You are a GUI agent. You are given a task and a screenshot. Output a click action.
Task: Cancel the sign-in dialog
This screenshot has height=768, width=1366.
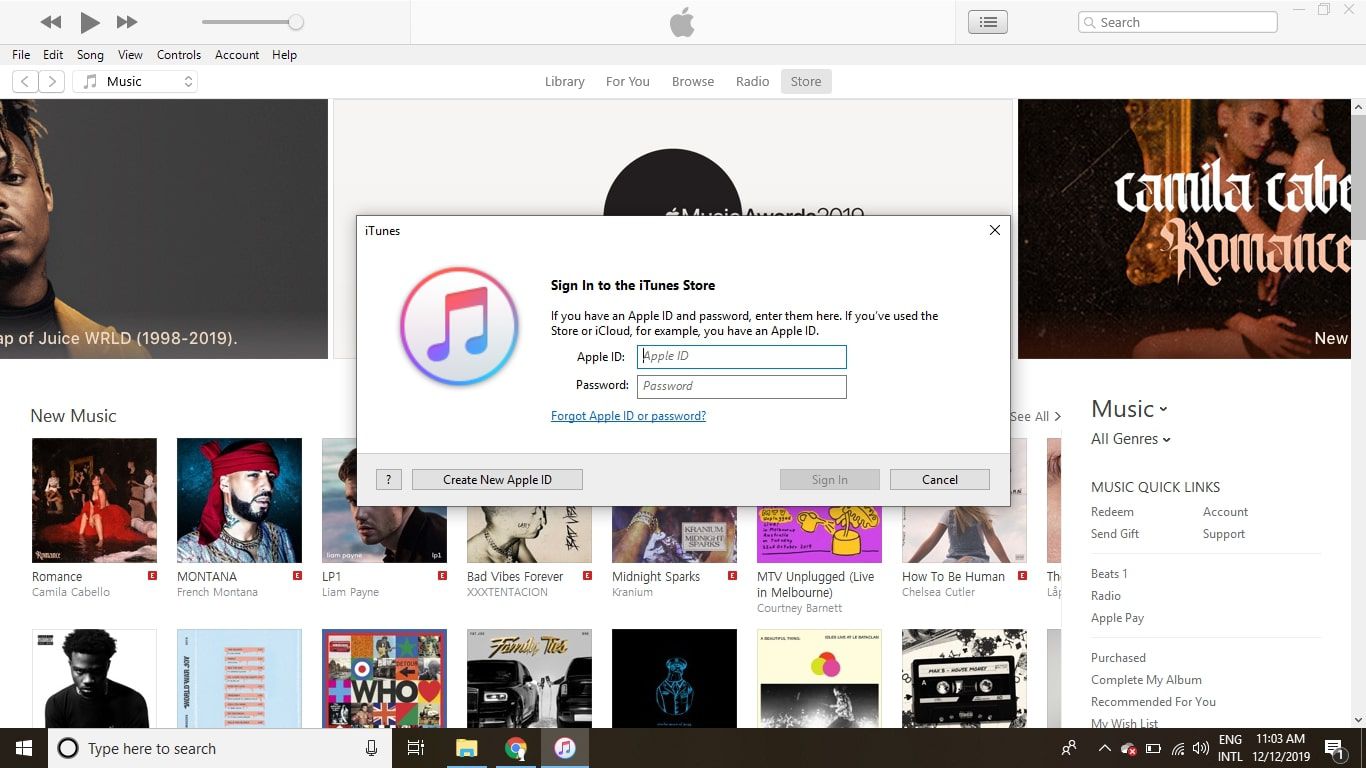tap(940, 480)
